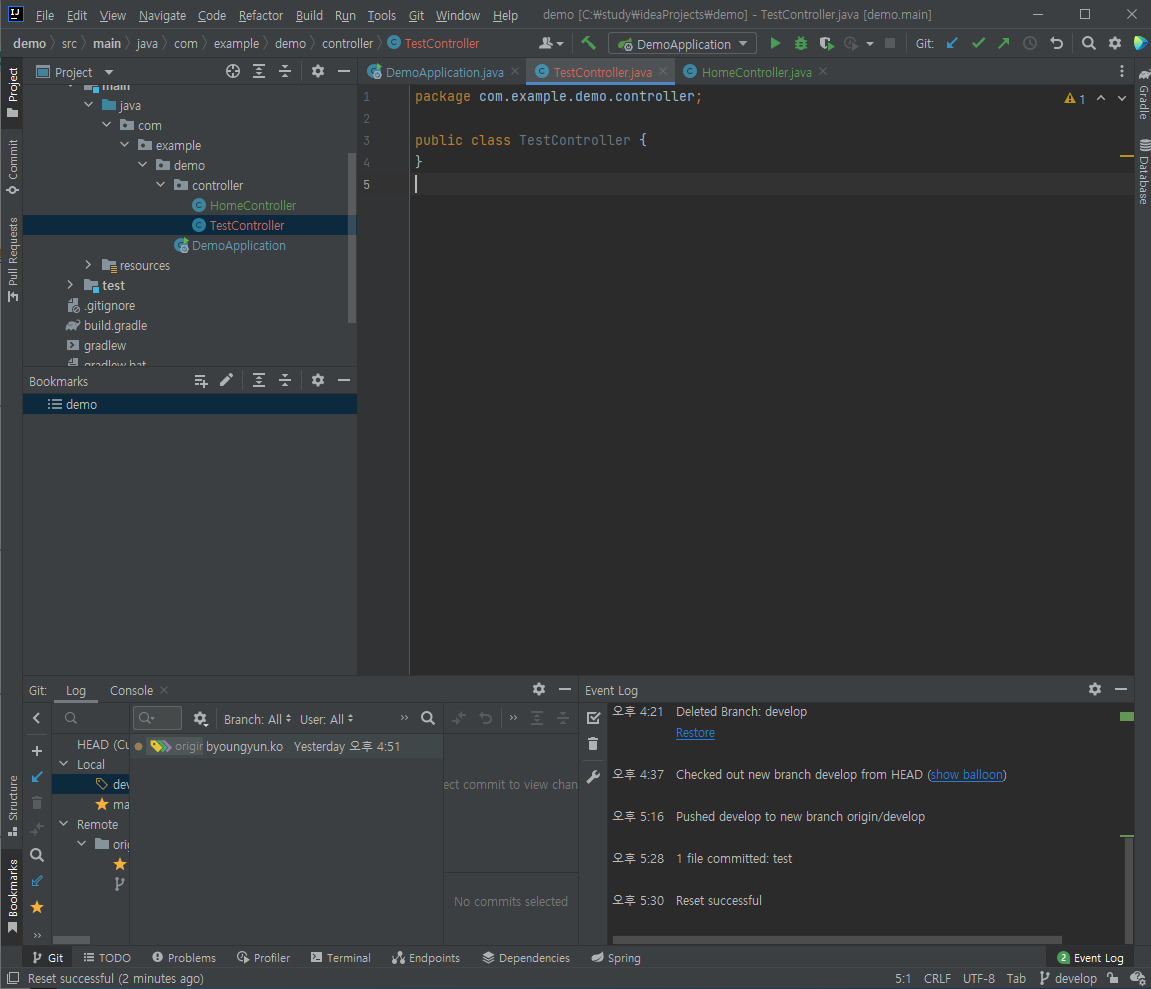Toggle the Commit tool window sidebar button
Screen dimensions: 1151x989
click(13, 166)
